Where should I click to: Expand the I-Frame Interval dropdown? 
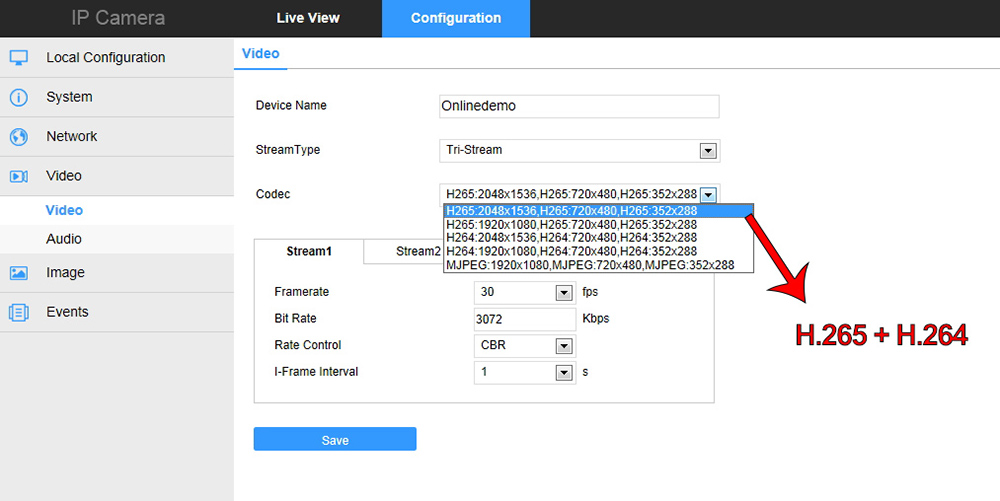563,372
